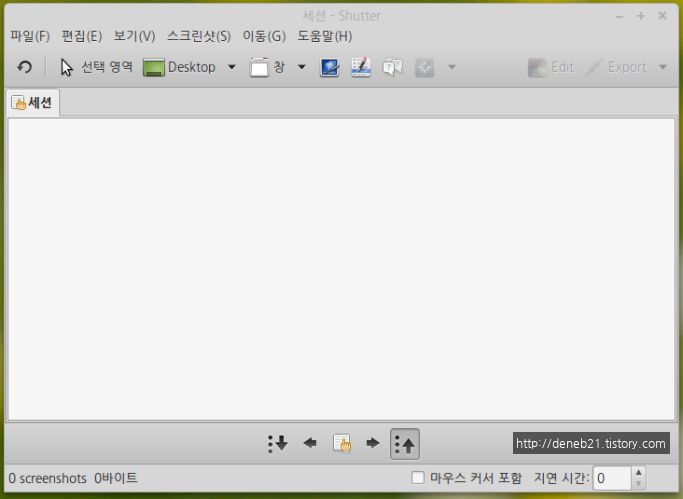Increase the delay time with up stepper
The width and height of the screenshot is (683, 499).
[639, 472]
